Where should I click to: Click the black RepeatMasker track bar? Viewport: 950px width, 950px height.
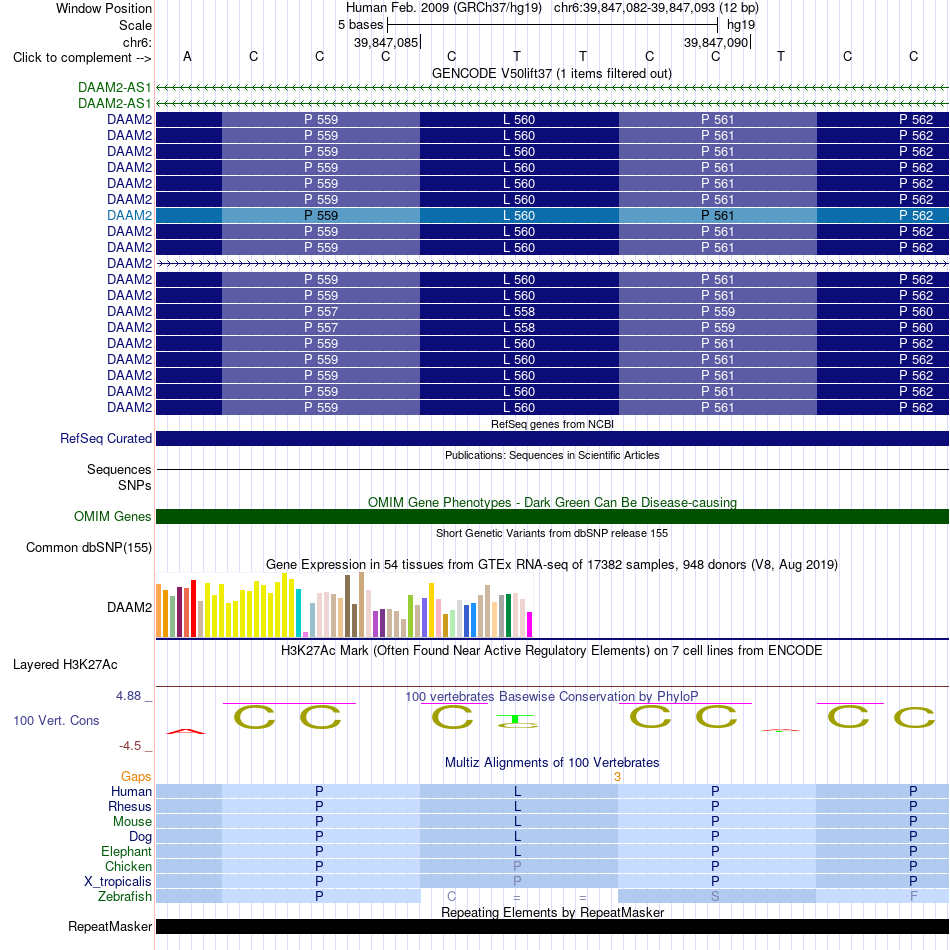552,926
